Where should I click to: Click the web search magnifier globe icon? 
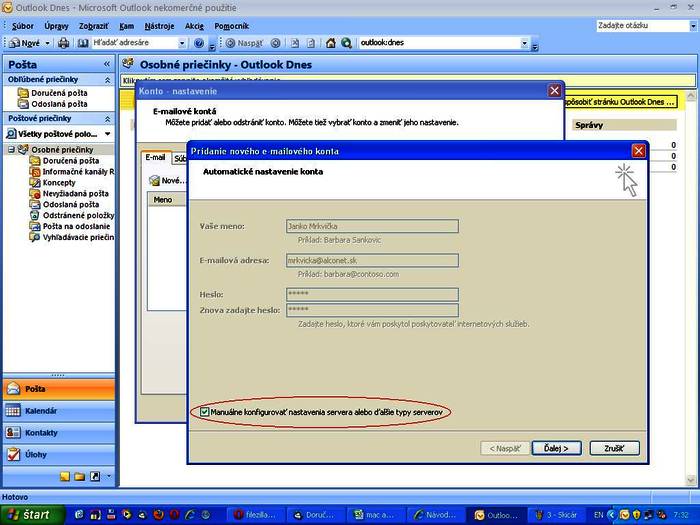[x=346, y=43]
